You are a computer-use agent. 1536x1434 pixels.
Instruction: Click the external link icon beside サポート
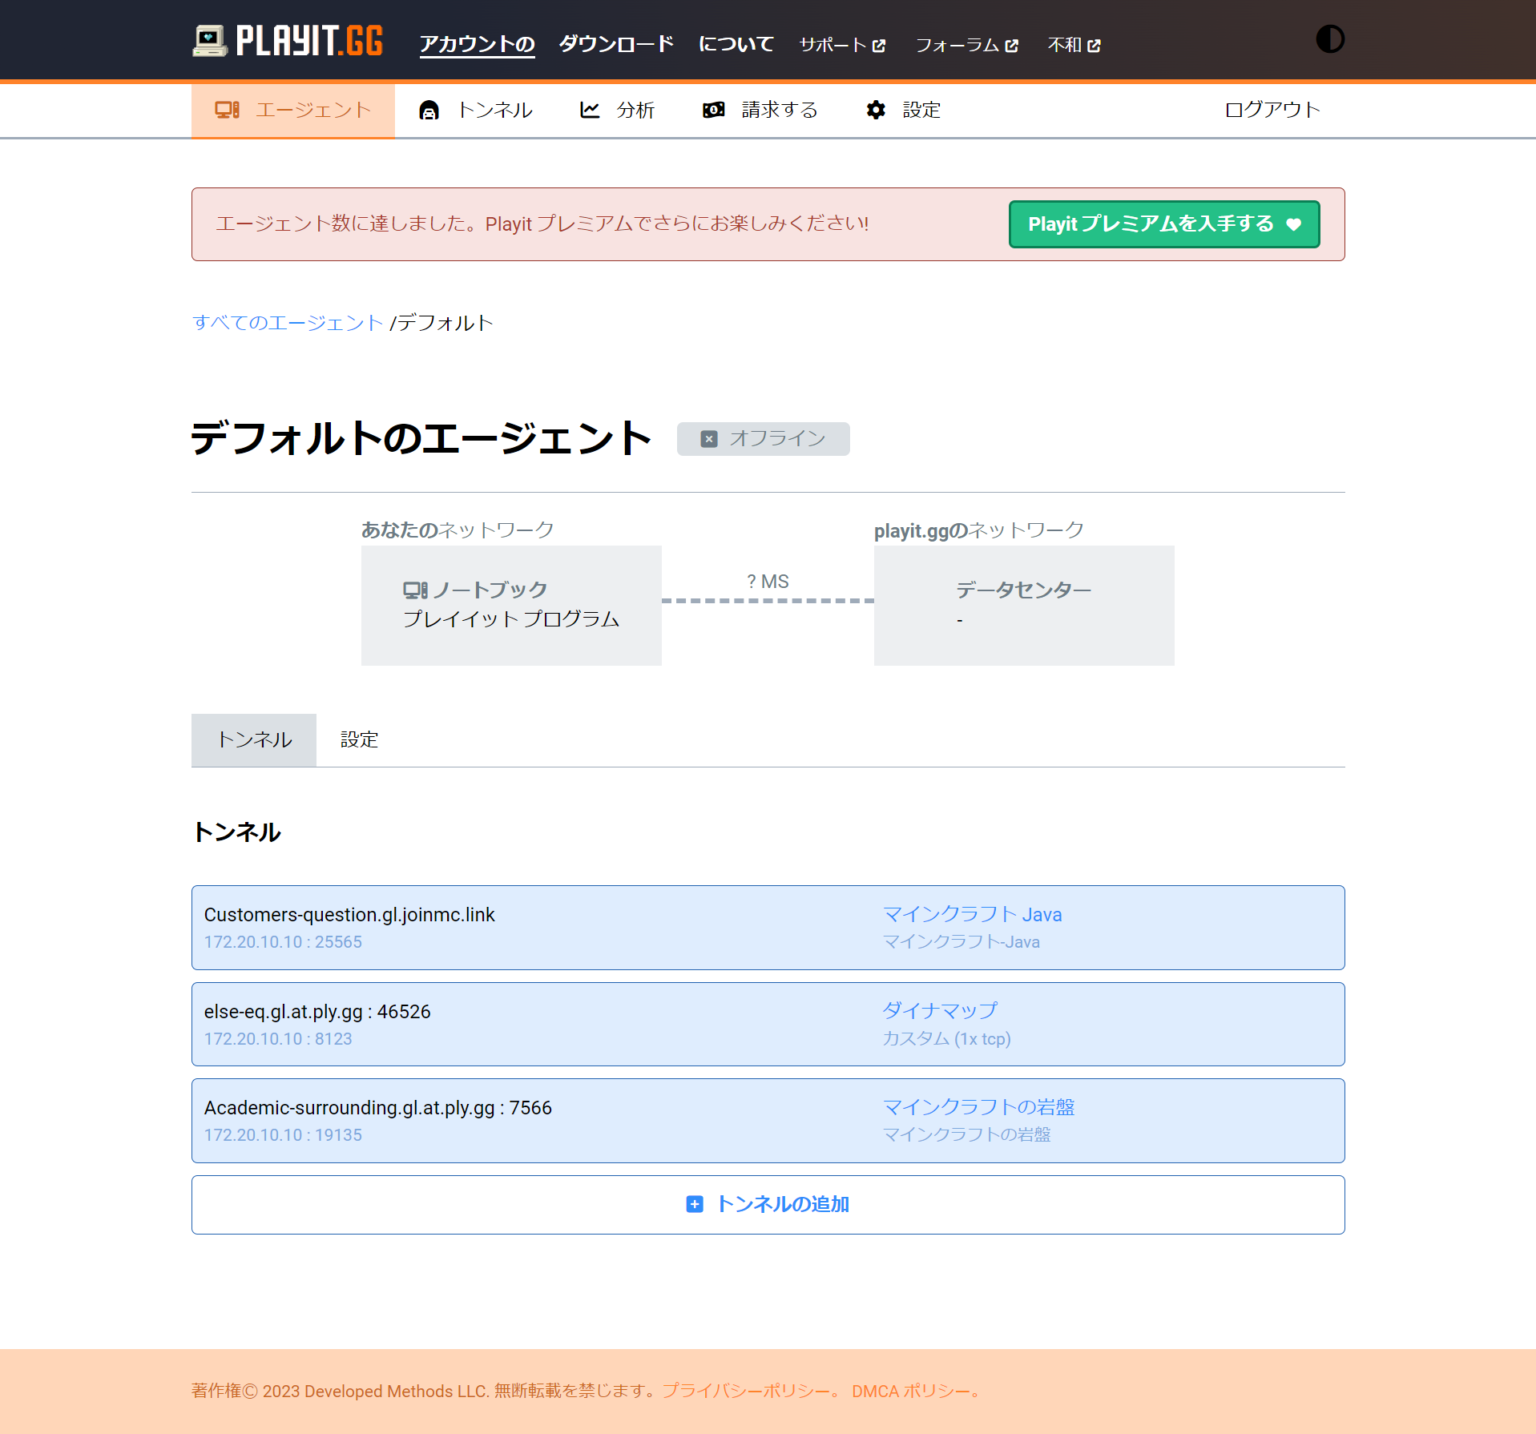[x=879, y=45]
